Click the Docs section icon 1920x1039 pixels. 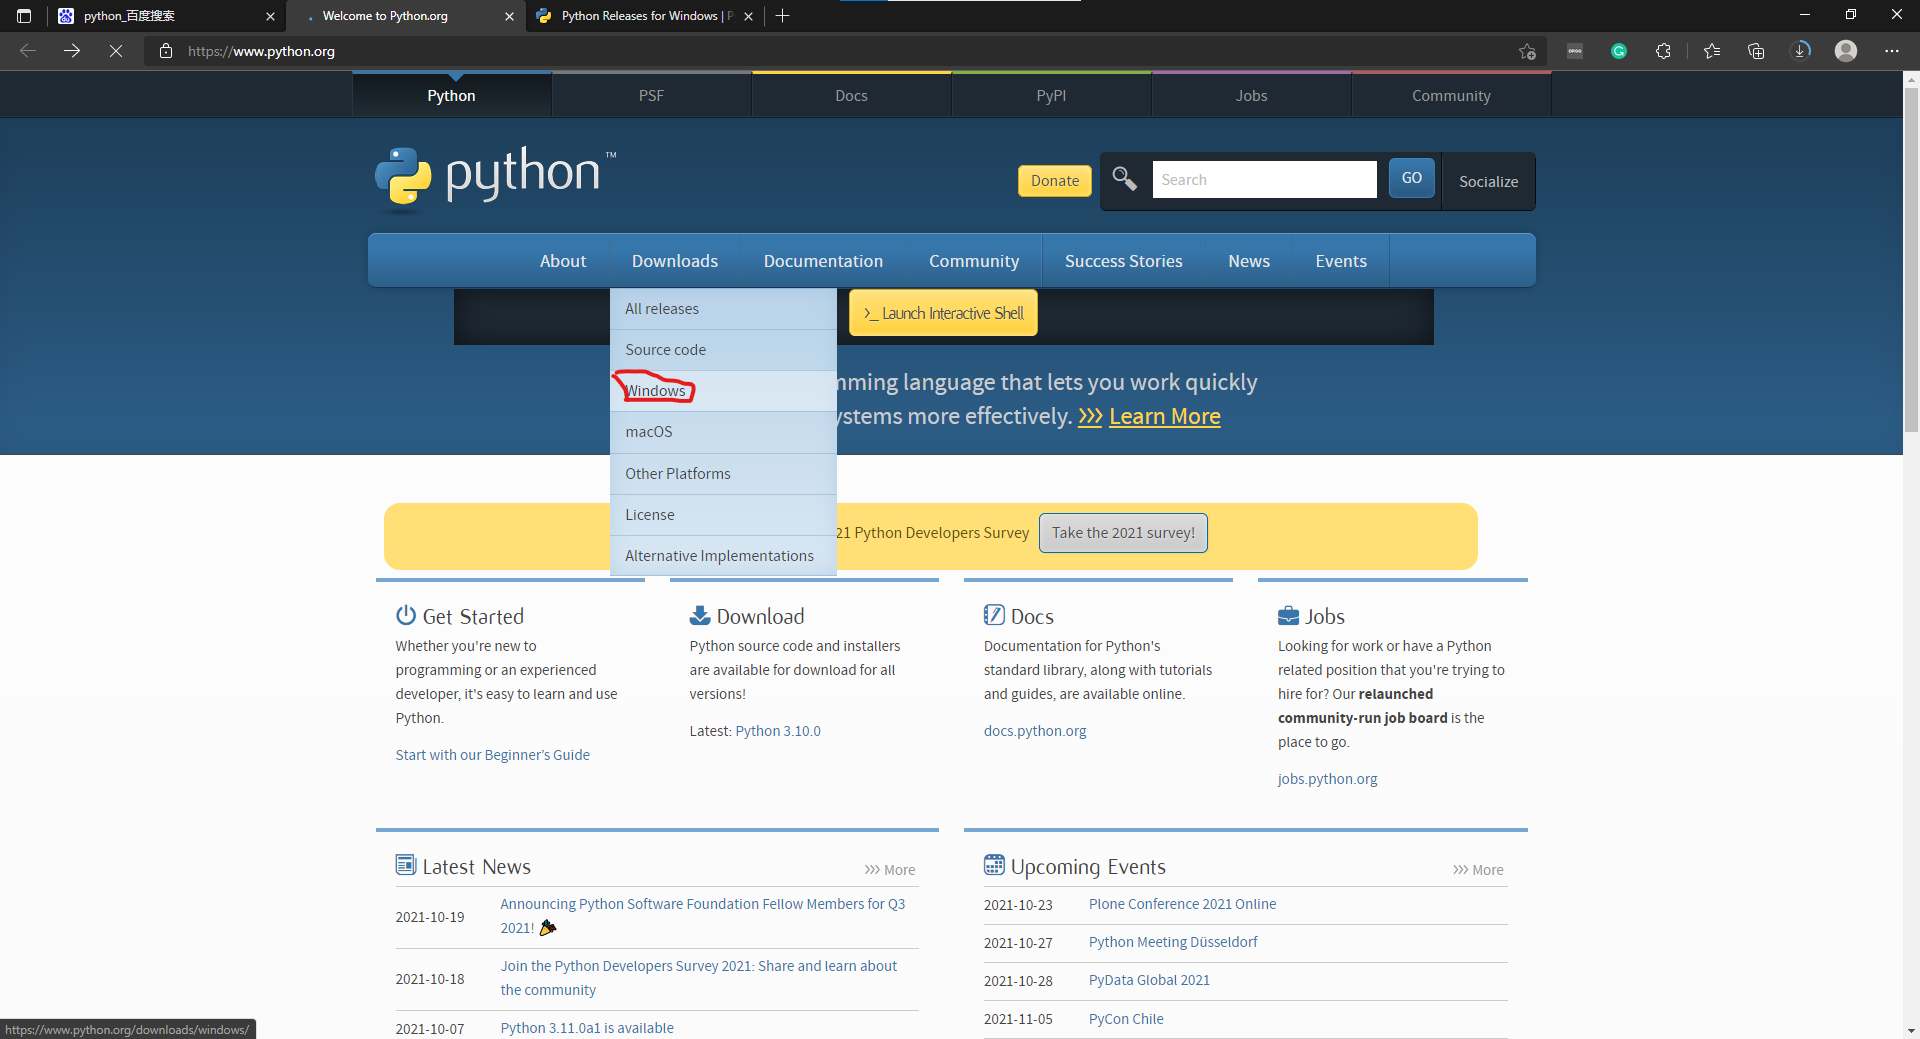[x=994, y=615]
